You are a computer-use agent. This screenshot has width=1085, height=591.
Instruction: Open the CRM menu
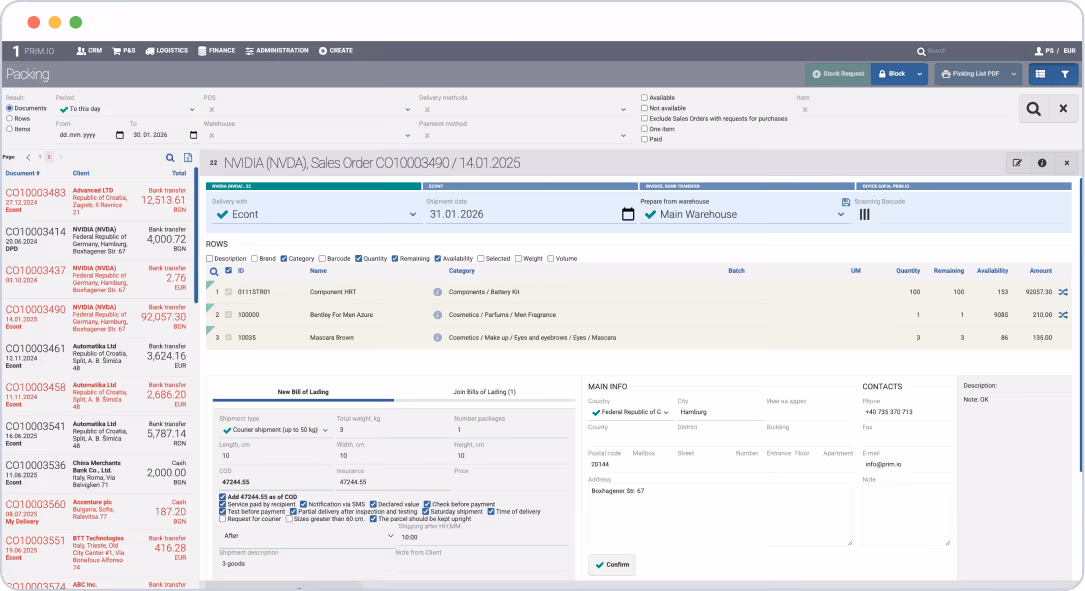point(89,51)
